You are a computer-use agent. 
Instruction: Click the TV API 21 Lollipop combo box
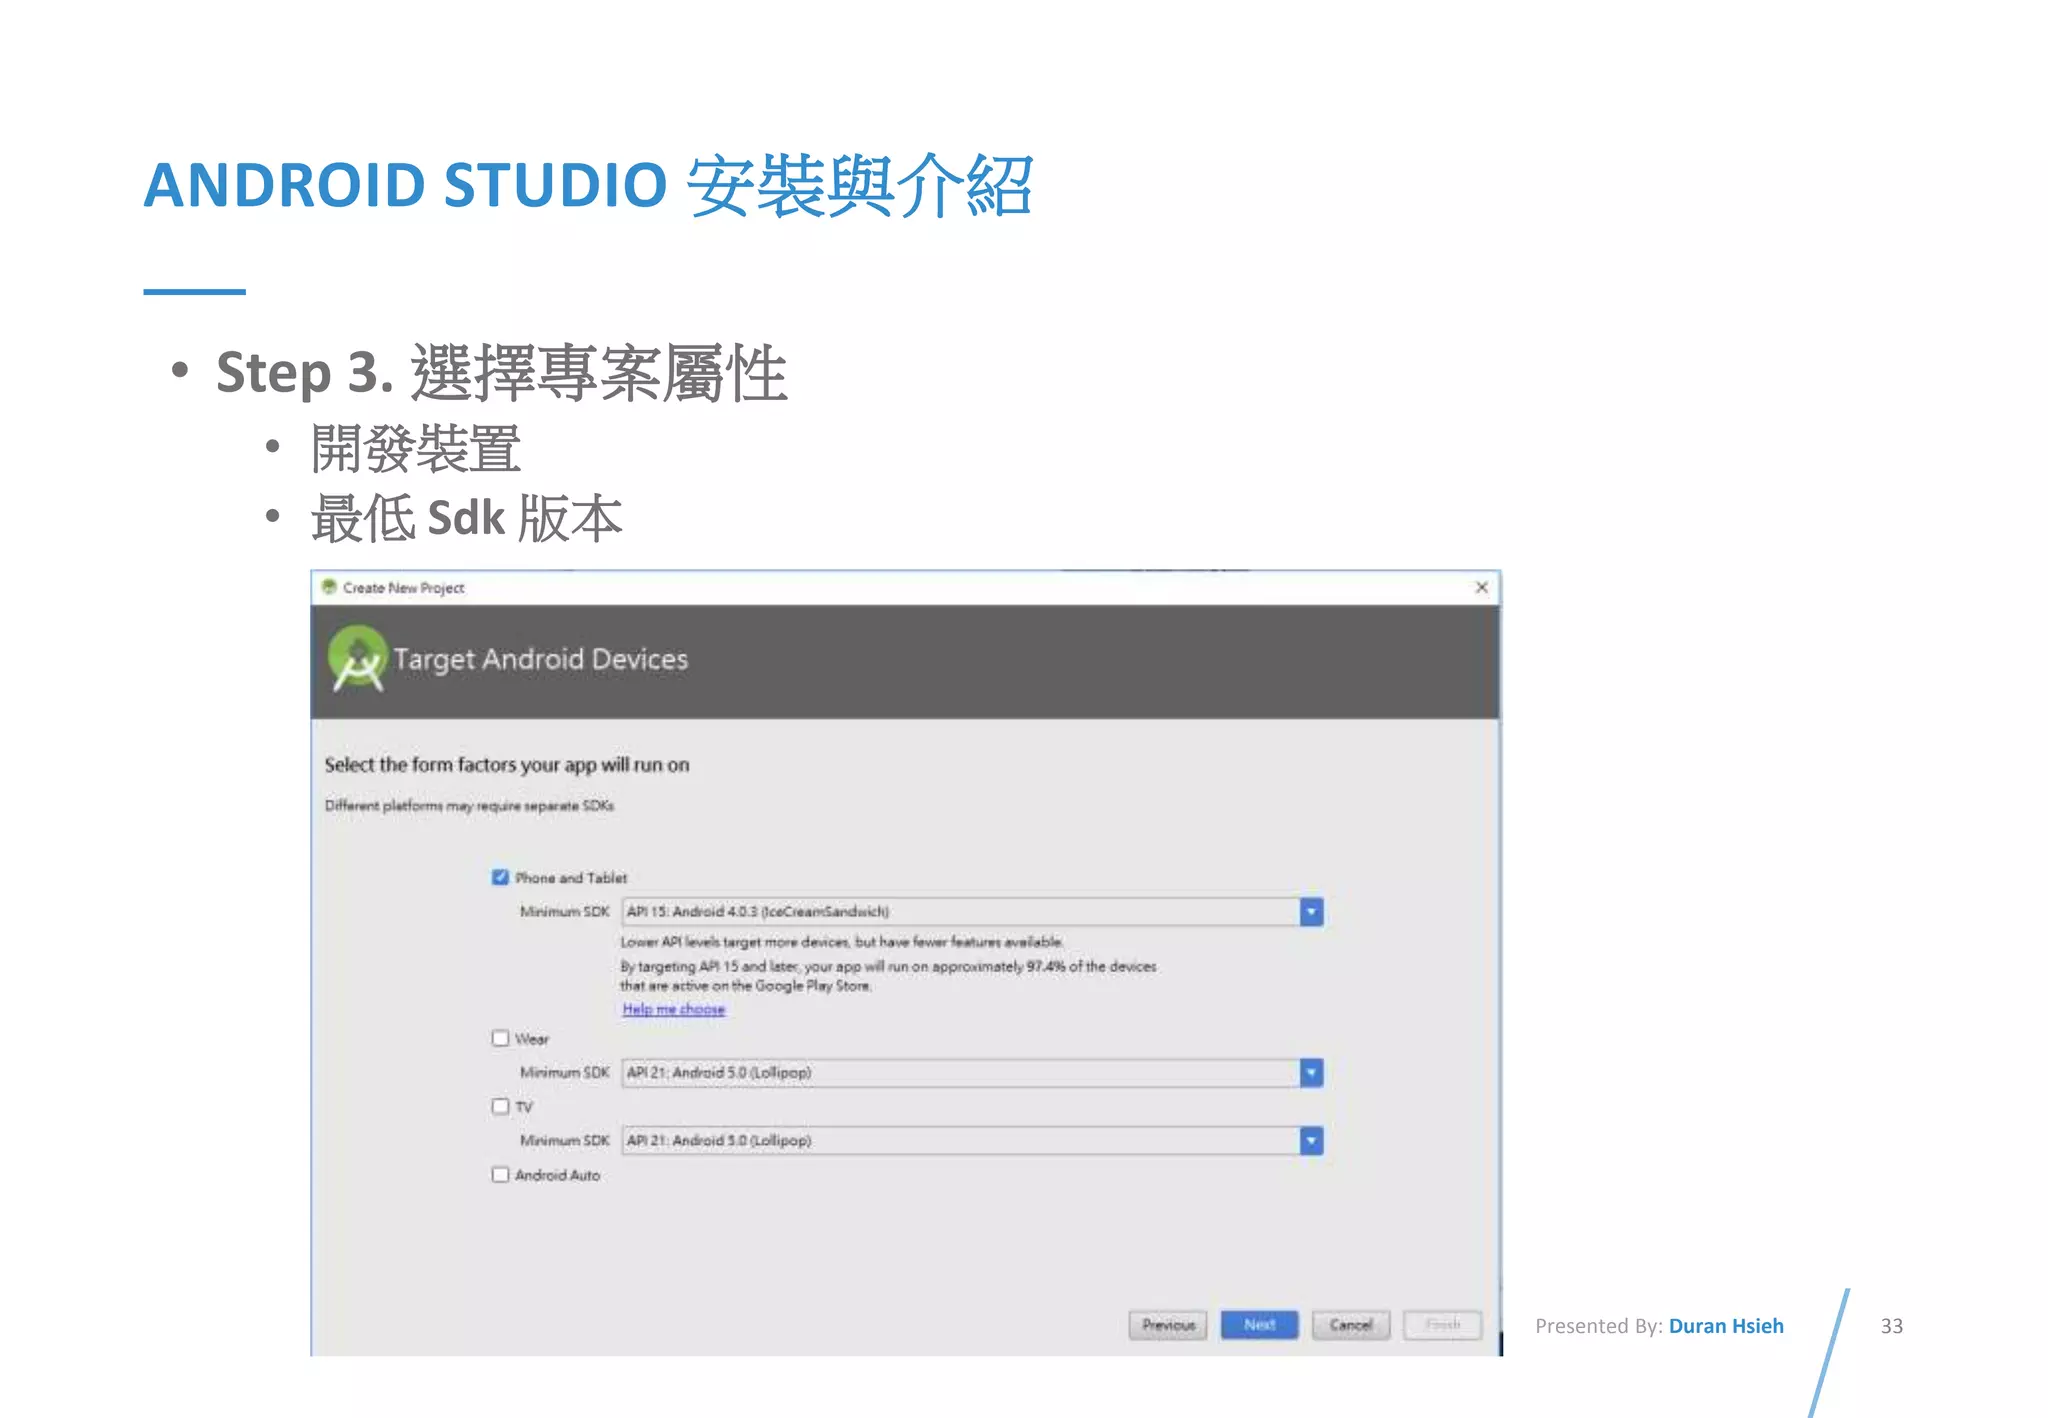(x=972, y=1140)
